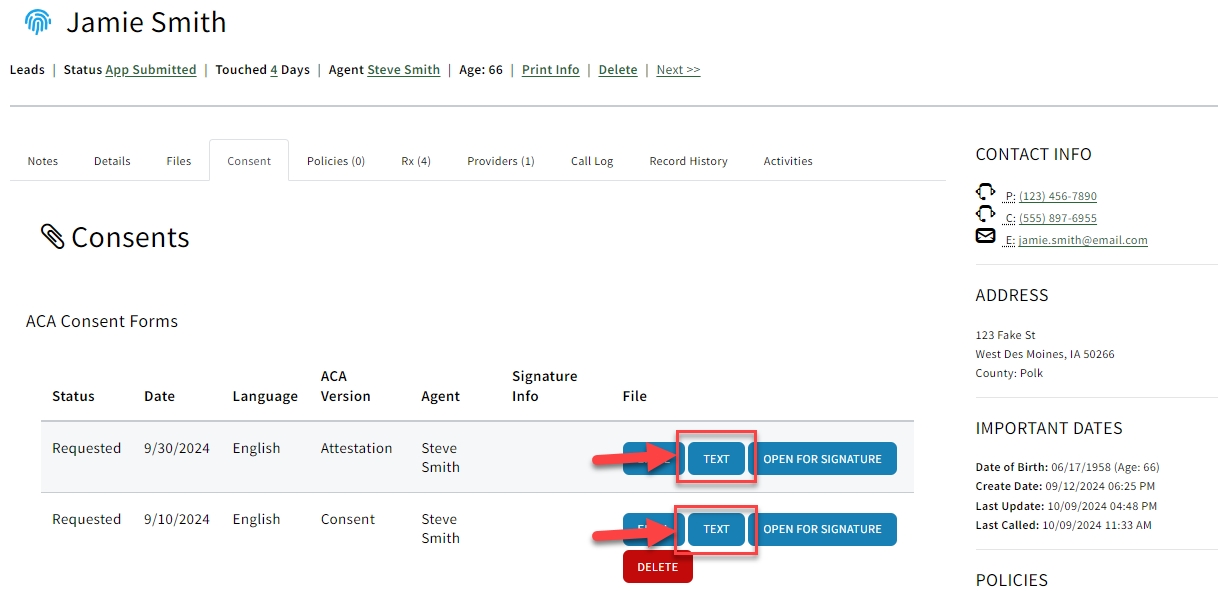Click the envelope icon next to the email address
The width and height of the screenshot is (1218, 591).
click(985, 235)
